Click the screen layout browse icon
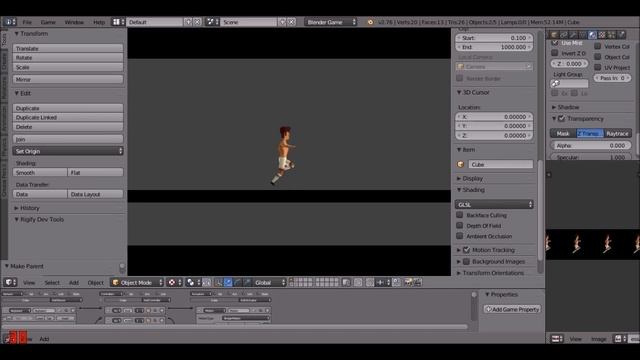Viewport: 640px width, 360px height. (x=118, y=22)
